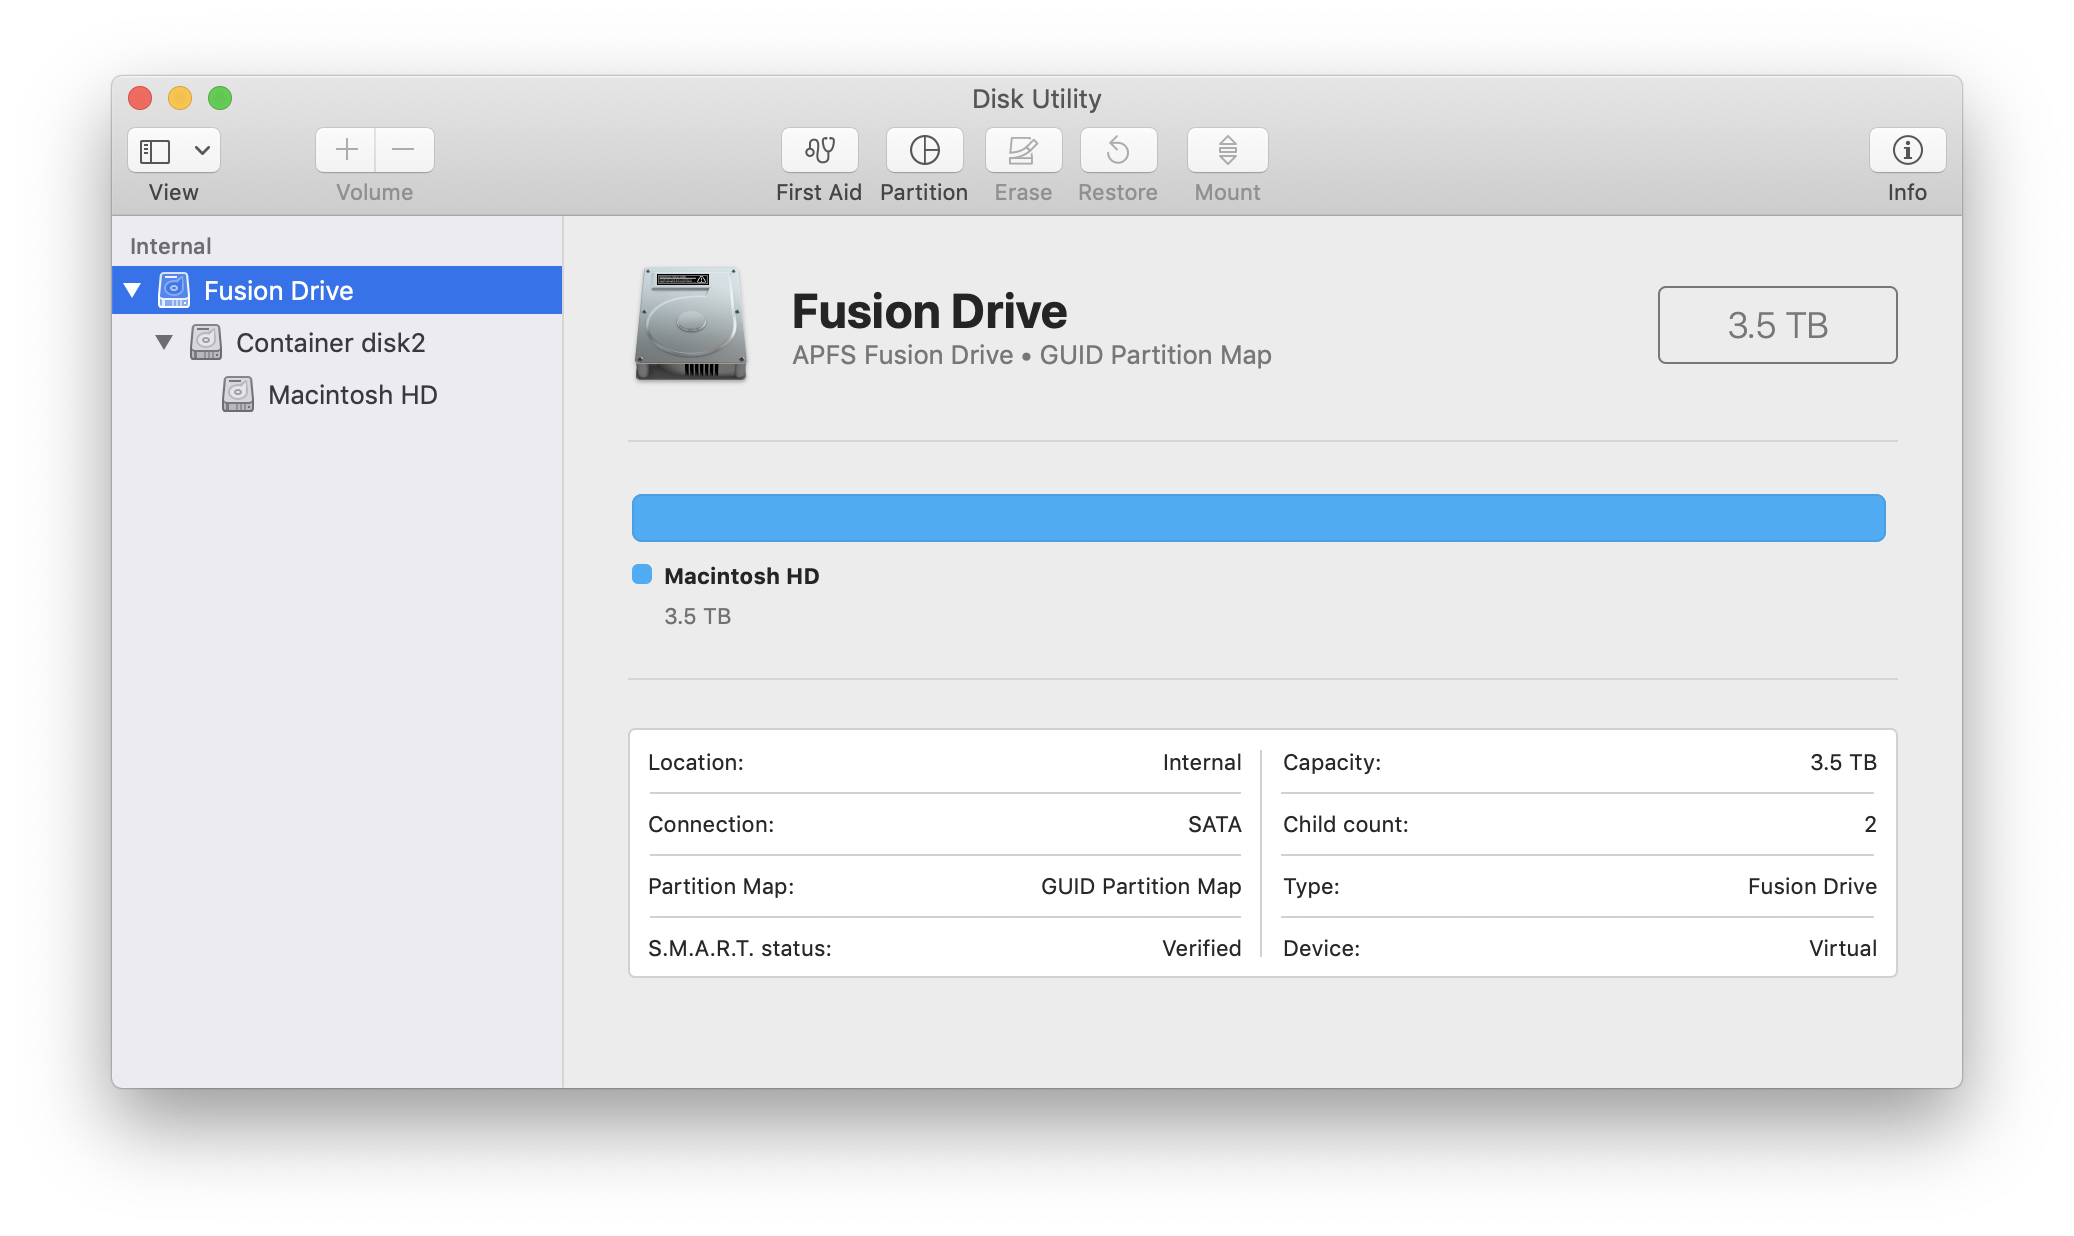Click the blue Macintosh HD legend swatch
The width and height of the screenshot is (2074, 1236).
[642, 574]
